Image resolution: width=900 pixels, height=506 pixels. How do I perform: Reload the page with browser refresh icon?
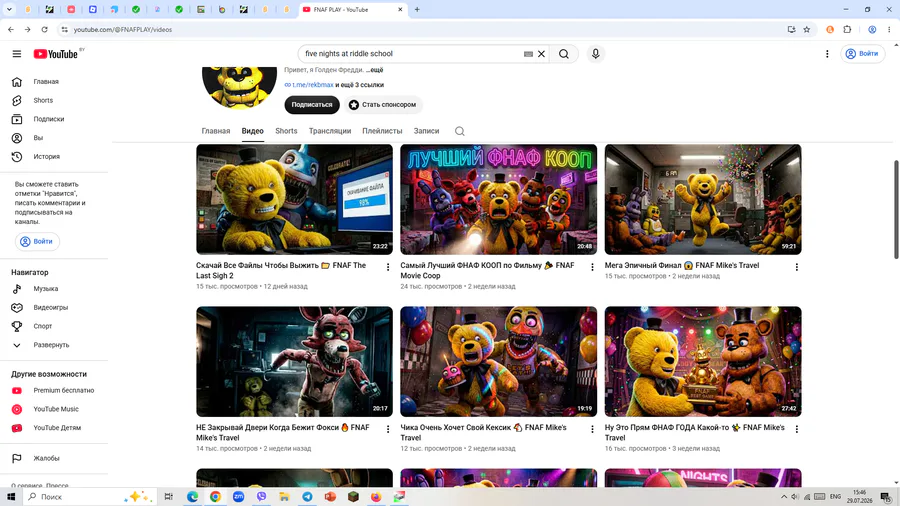44,29
